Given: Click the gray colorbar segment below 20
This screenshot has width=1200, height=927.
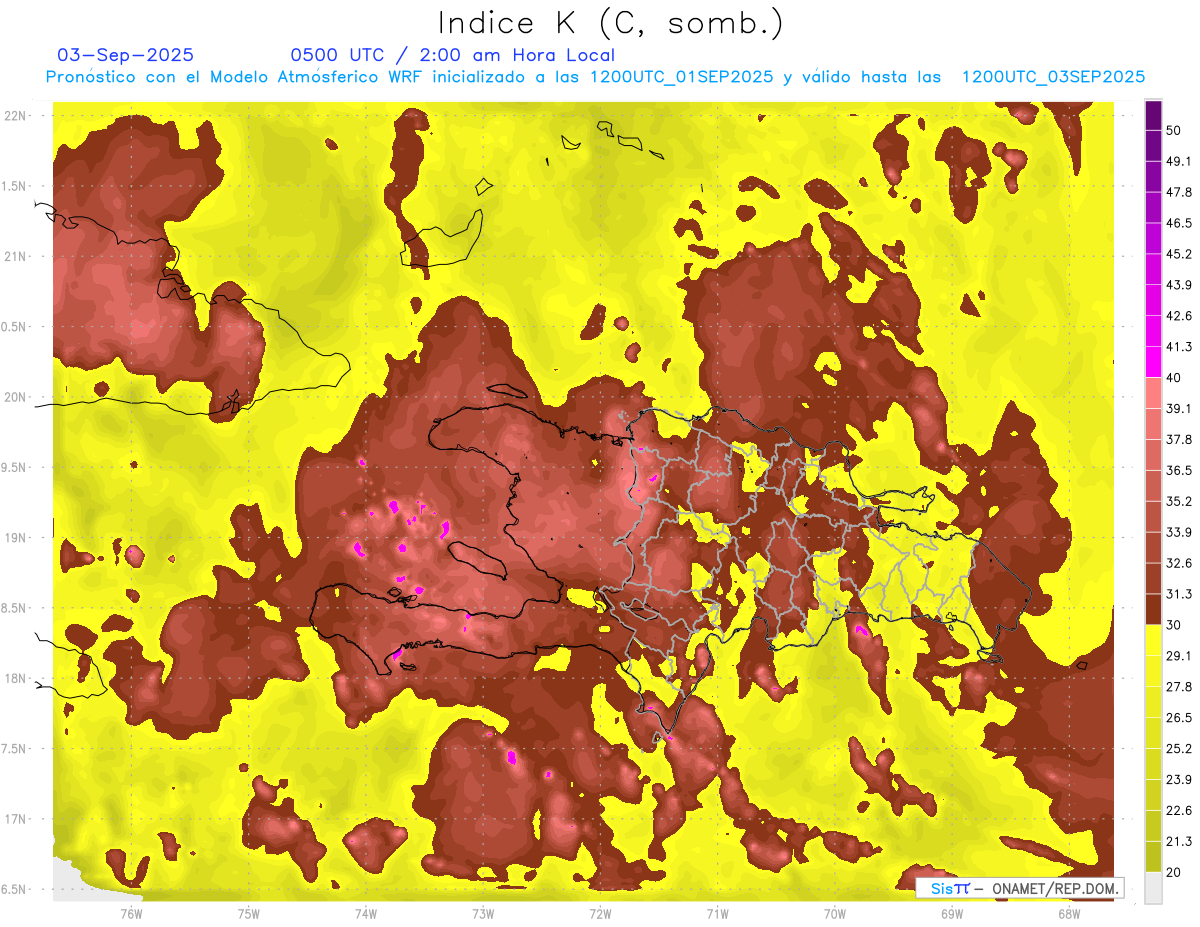Looking at the screenshot, I should (1153, 888).
